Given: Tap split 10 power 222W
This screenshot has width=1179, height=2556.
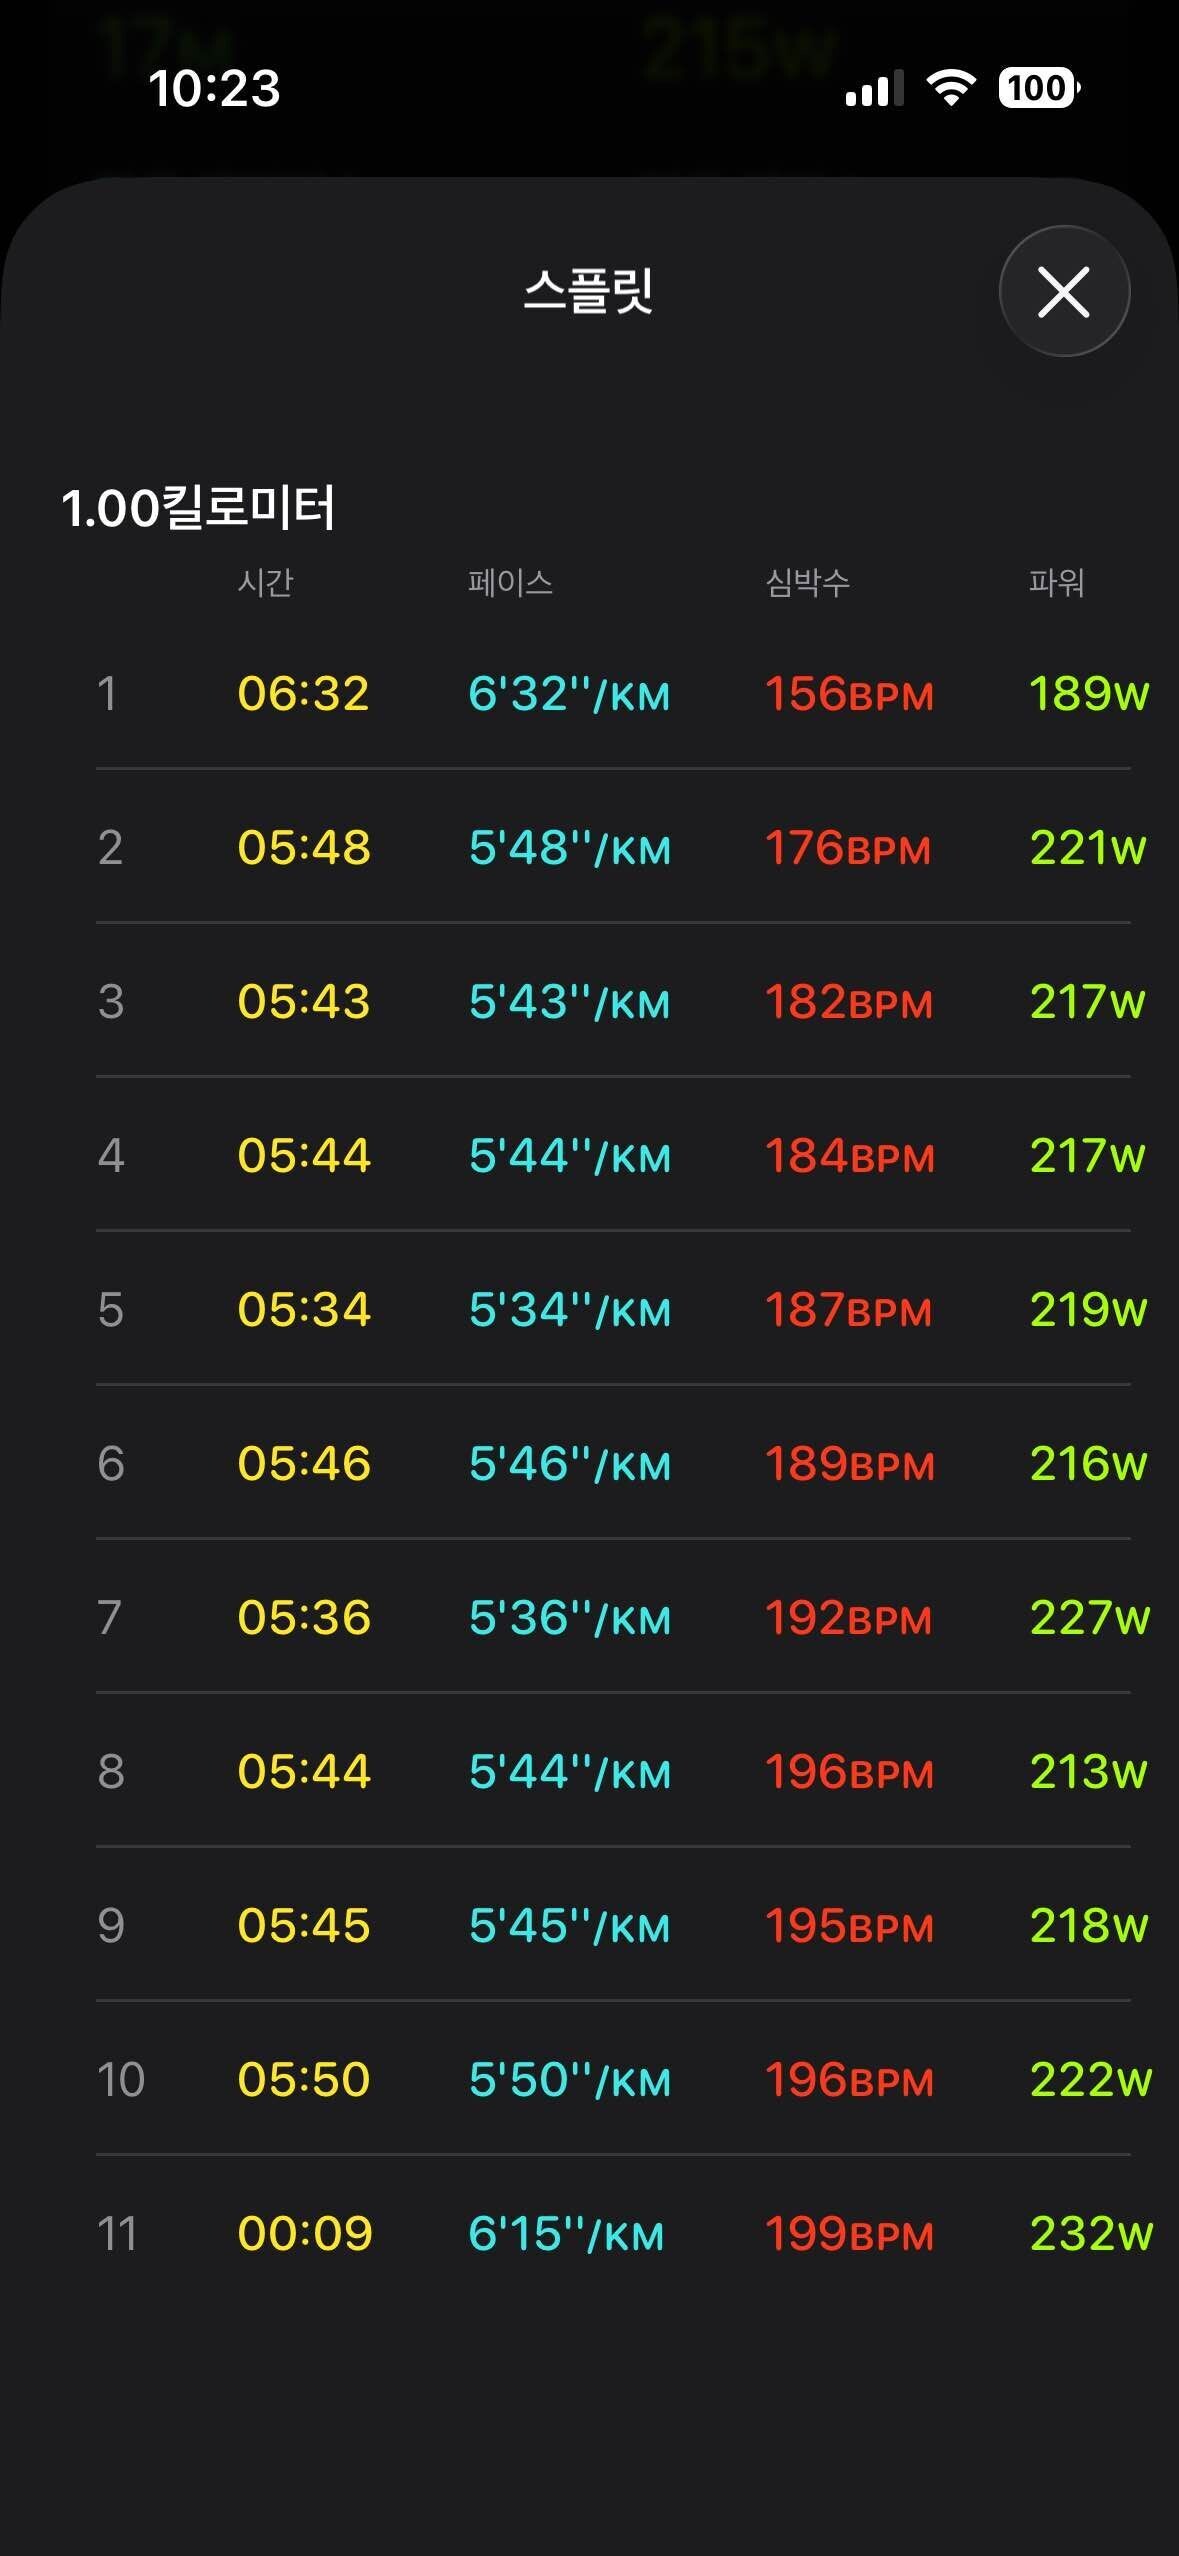Looking at the screenshot, I should point(1090,2080).
